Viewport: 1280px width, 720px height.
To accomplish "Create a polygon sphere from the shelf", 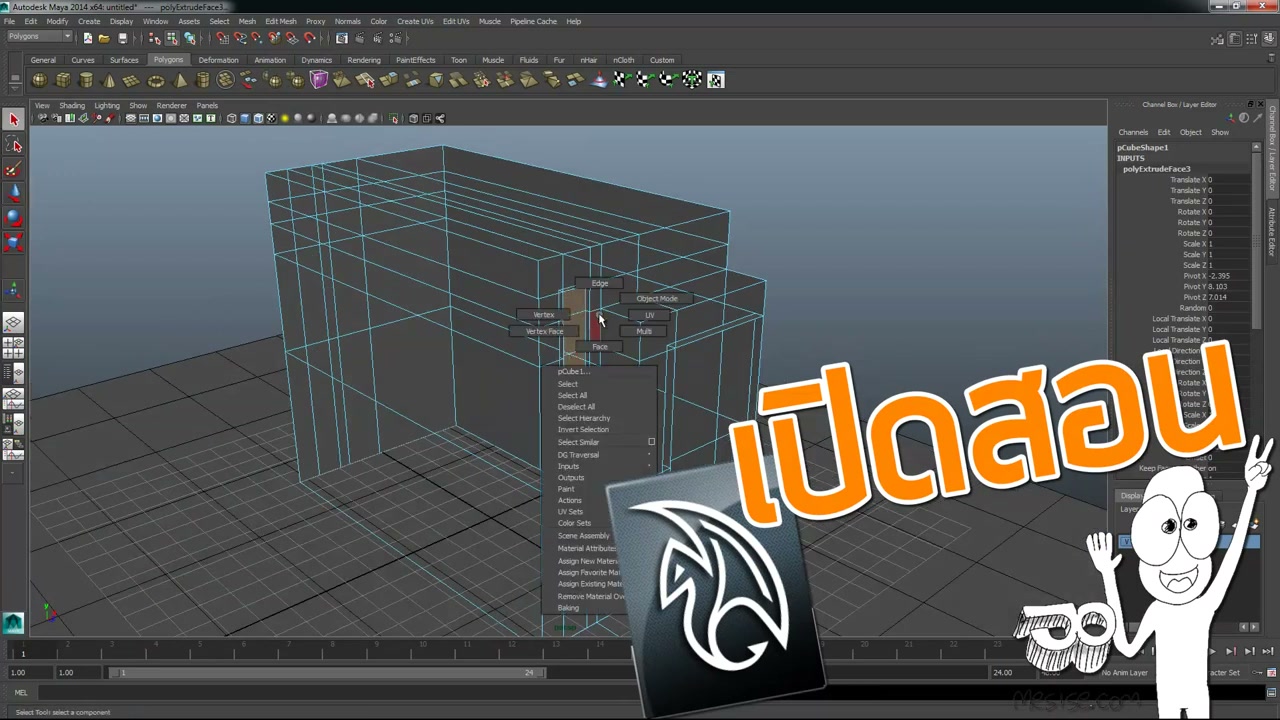I will pyautogui.click(x=40, y=80).
